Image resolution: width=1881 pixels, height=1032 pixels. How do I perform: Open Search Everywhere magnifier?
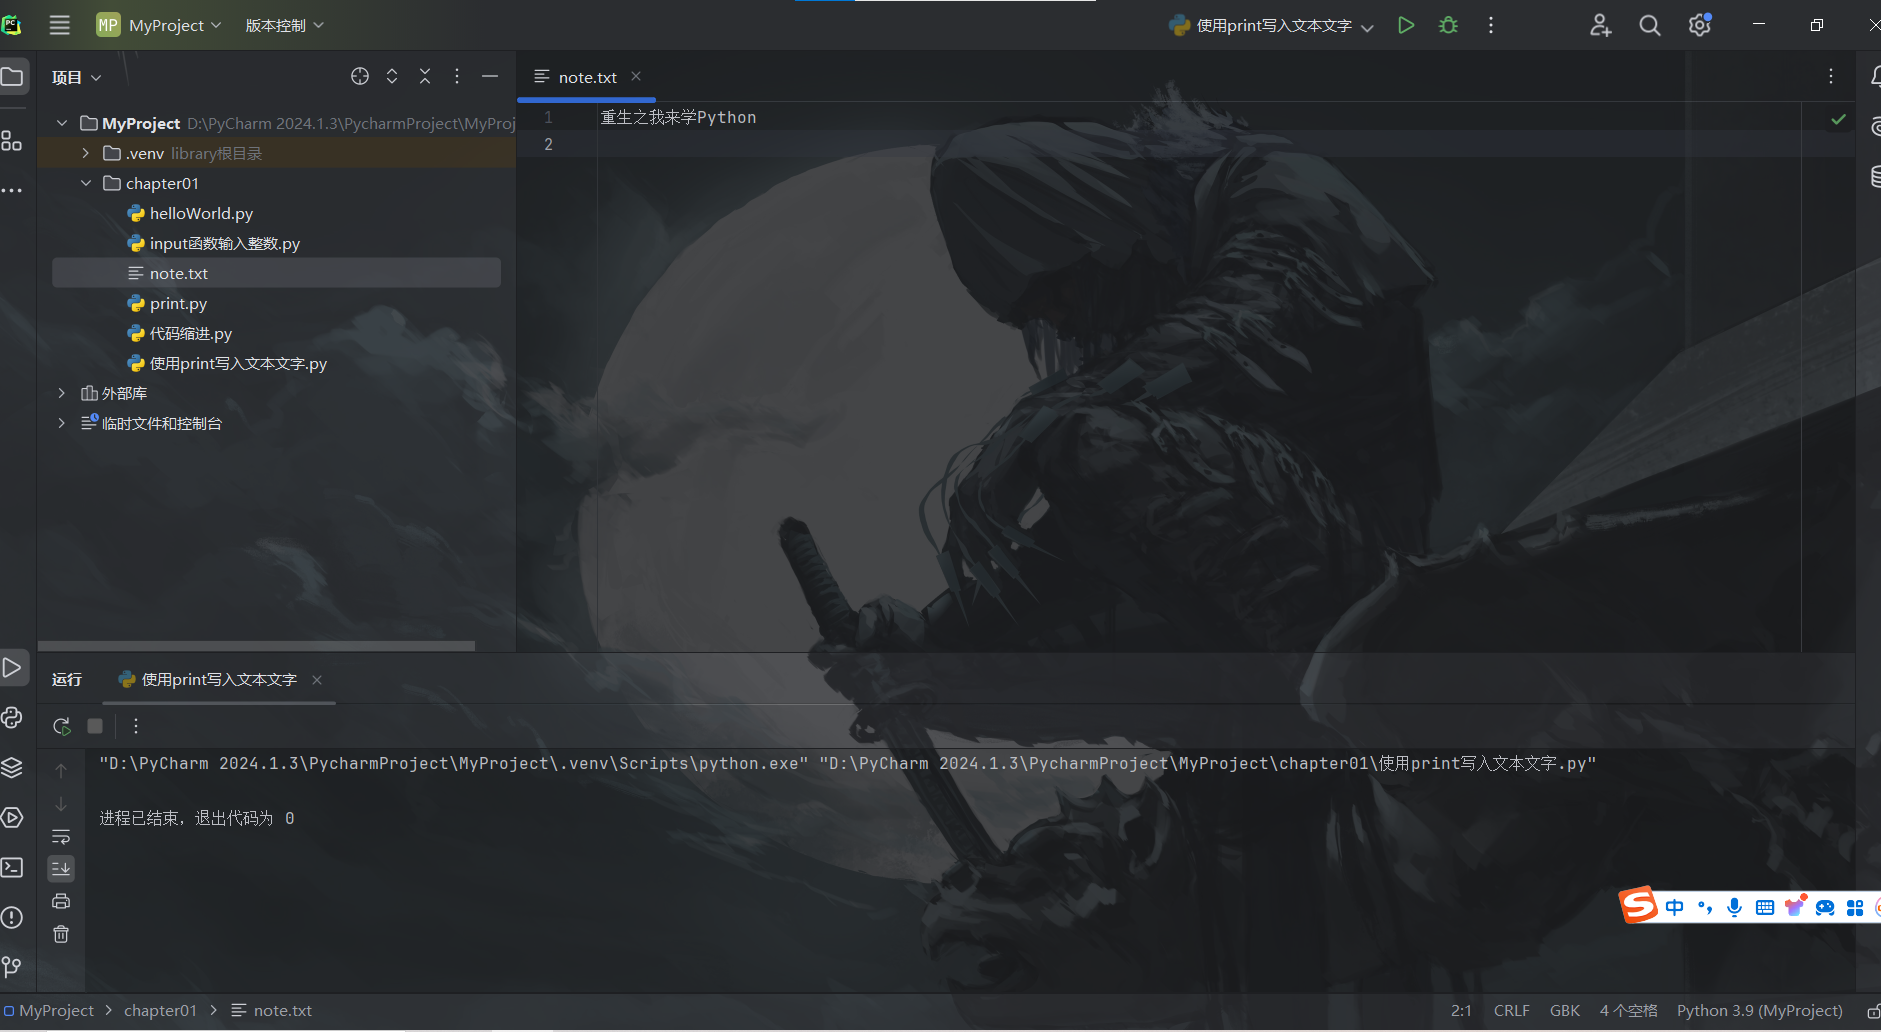click(1650, 25)
